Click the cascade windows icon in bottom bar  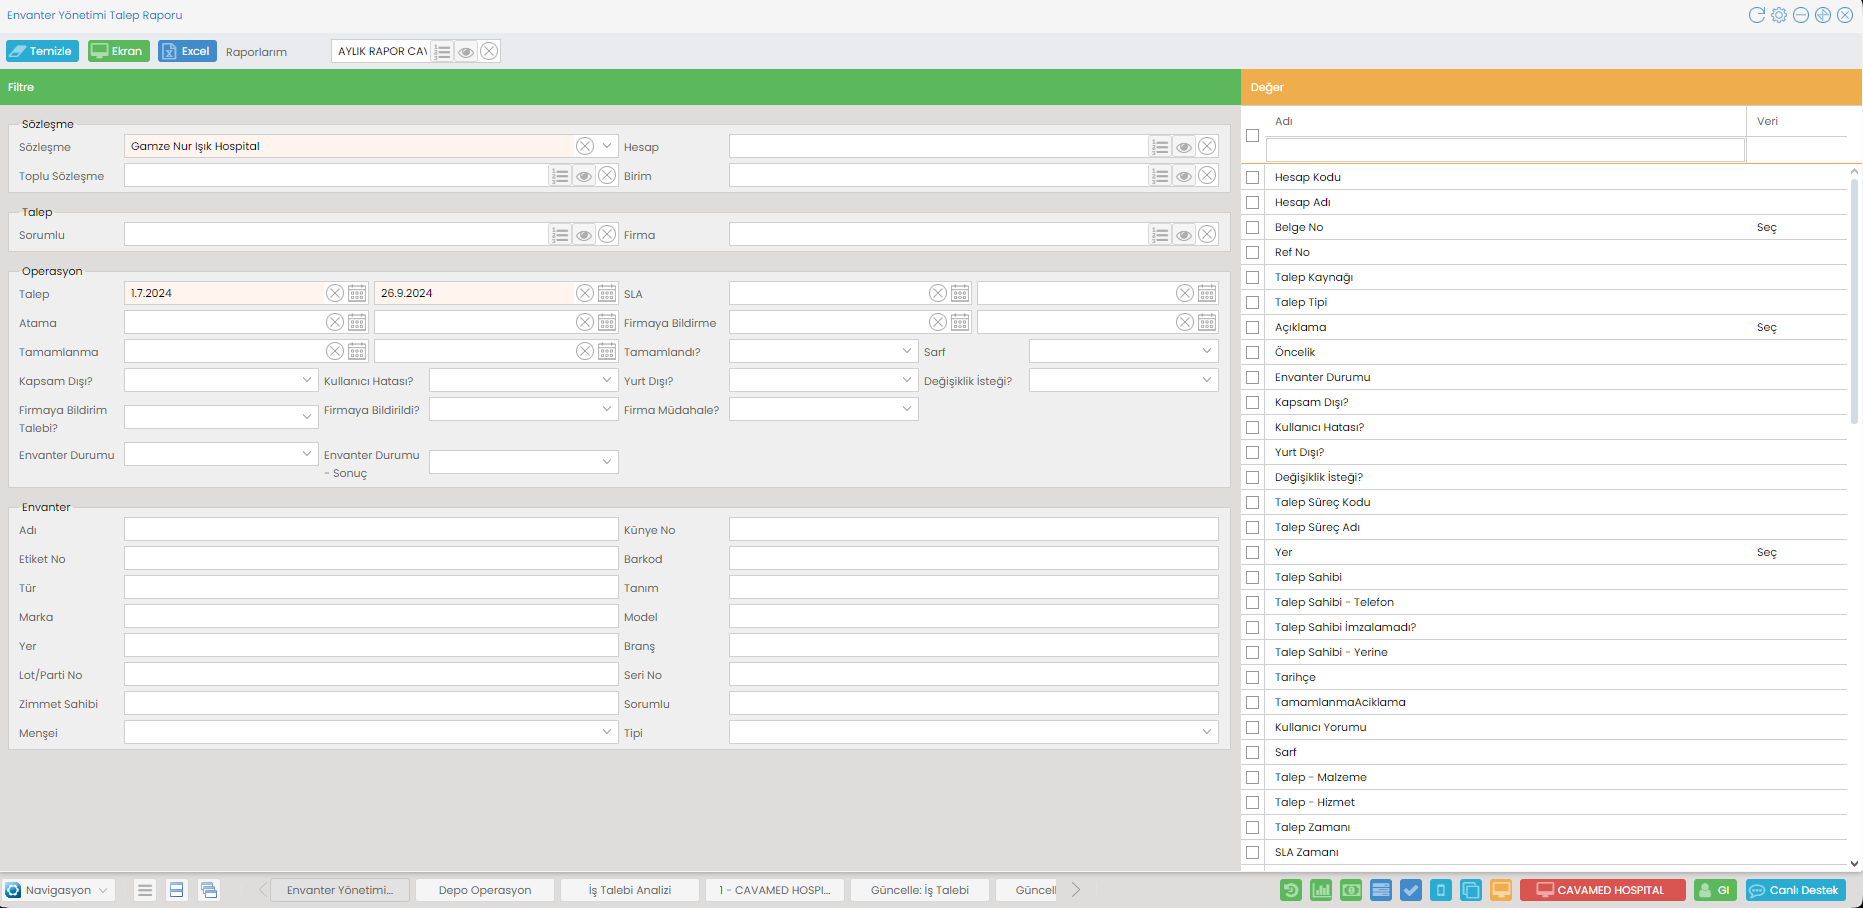209,890
